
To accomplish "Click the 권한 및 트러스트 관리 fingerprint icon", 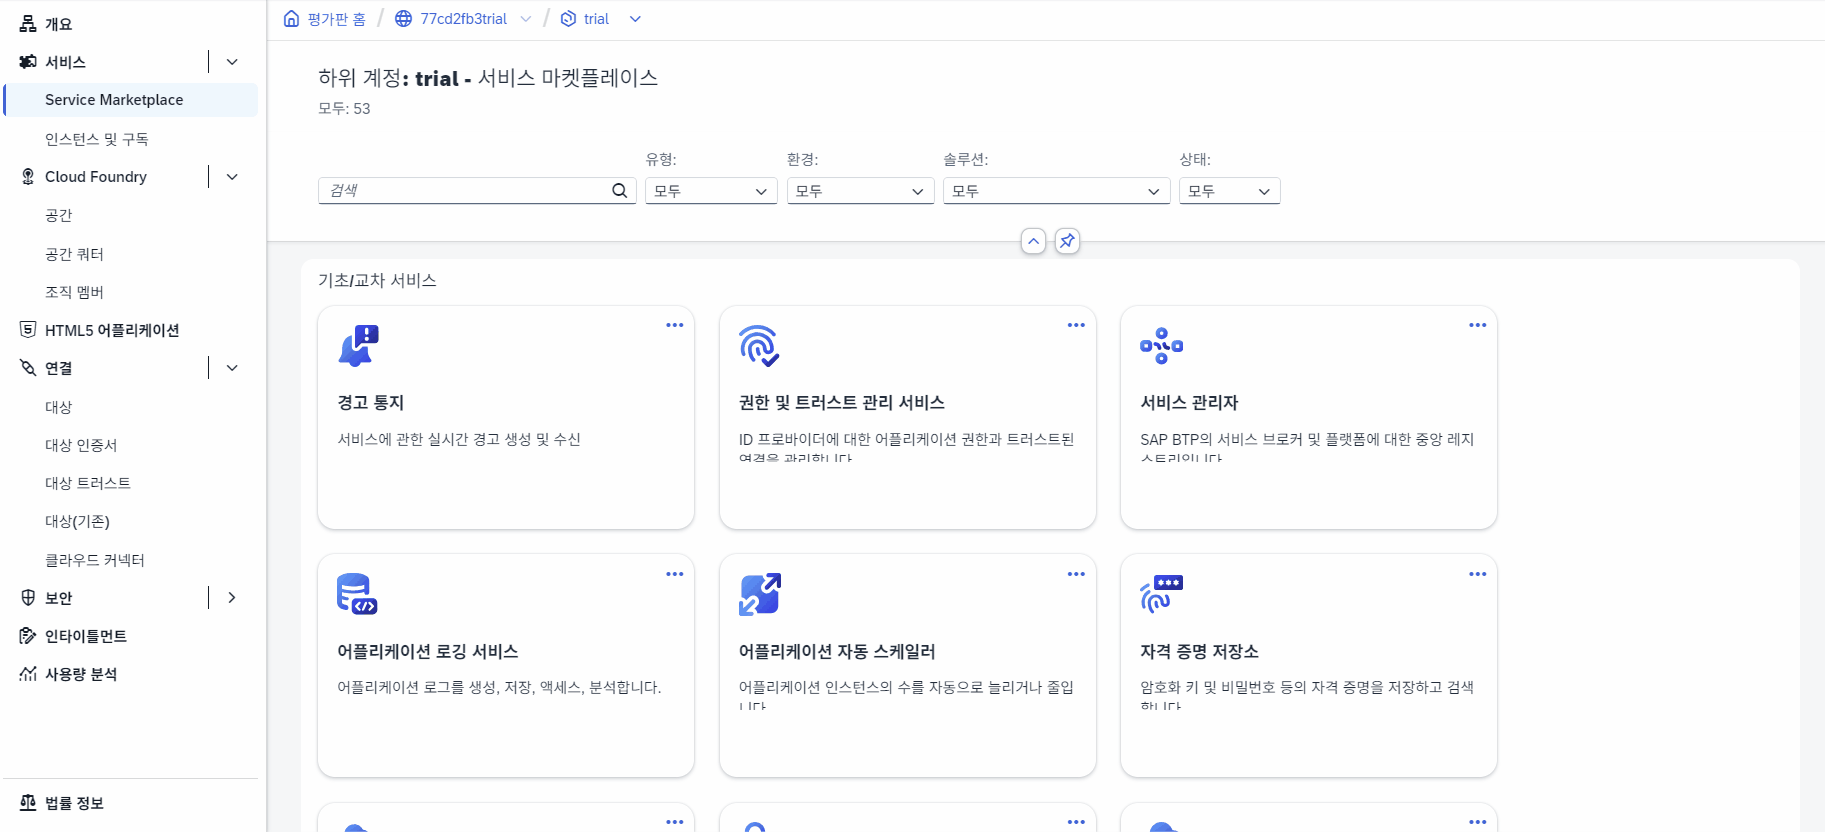I will pos(759,346).
